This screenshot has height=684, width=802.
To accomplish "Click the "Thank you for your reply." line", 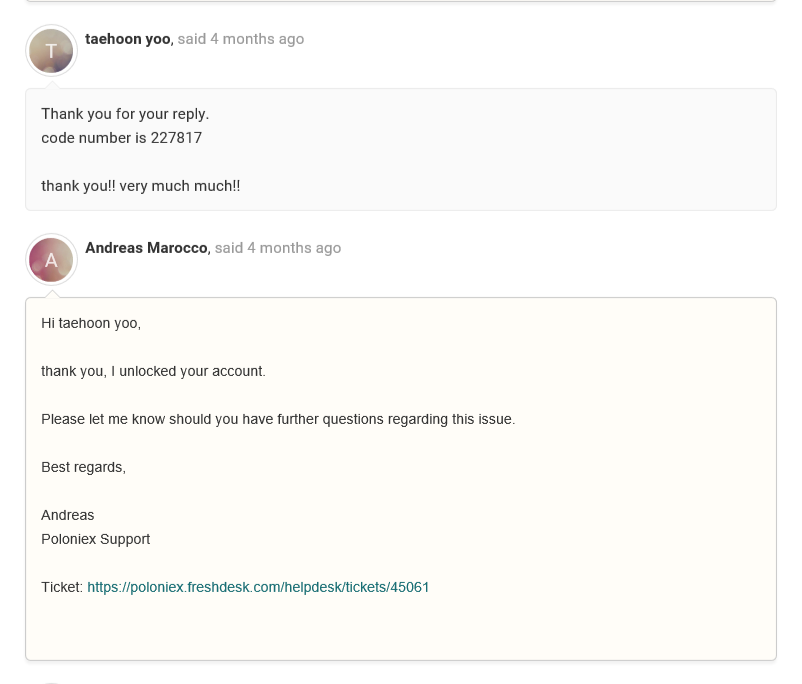I will 125,114.
